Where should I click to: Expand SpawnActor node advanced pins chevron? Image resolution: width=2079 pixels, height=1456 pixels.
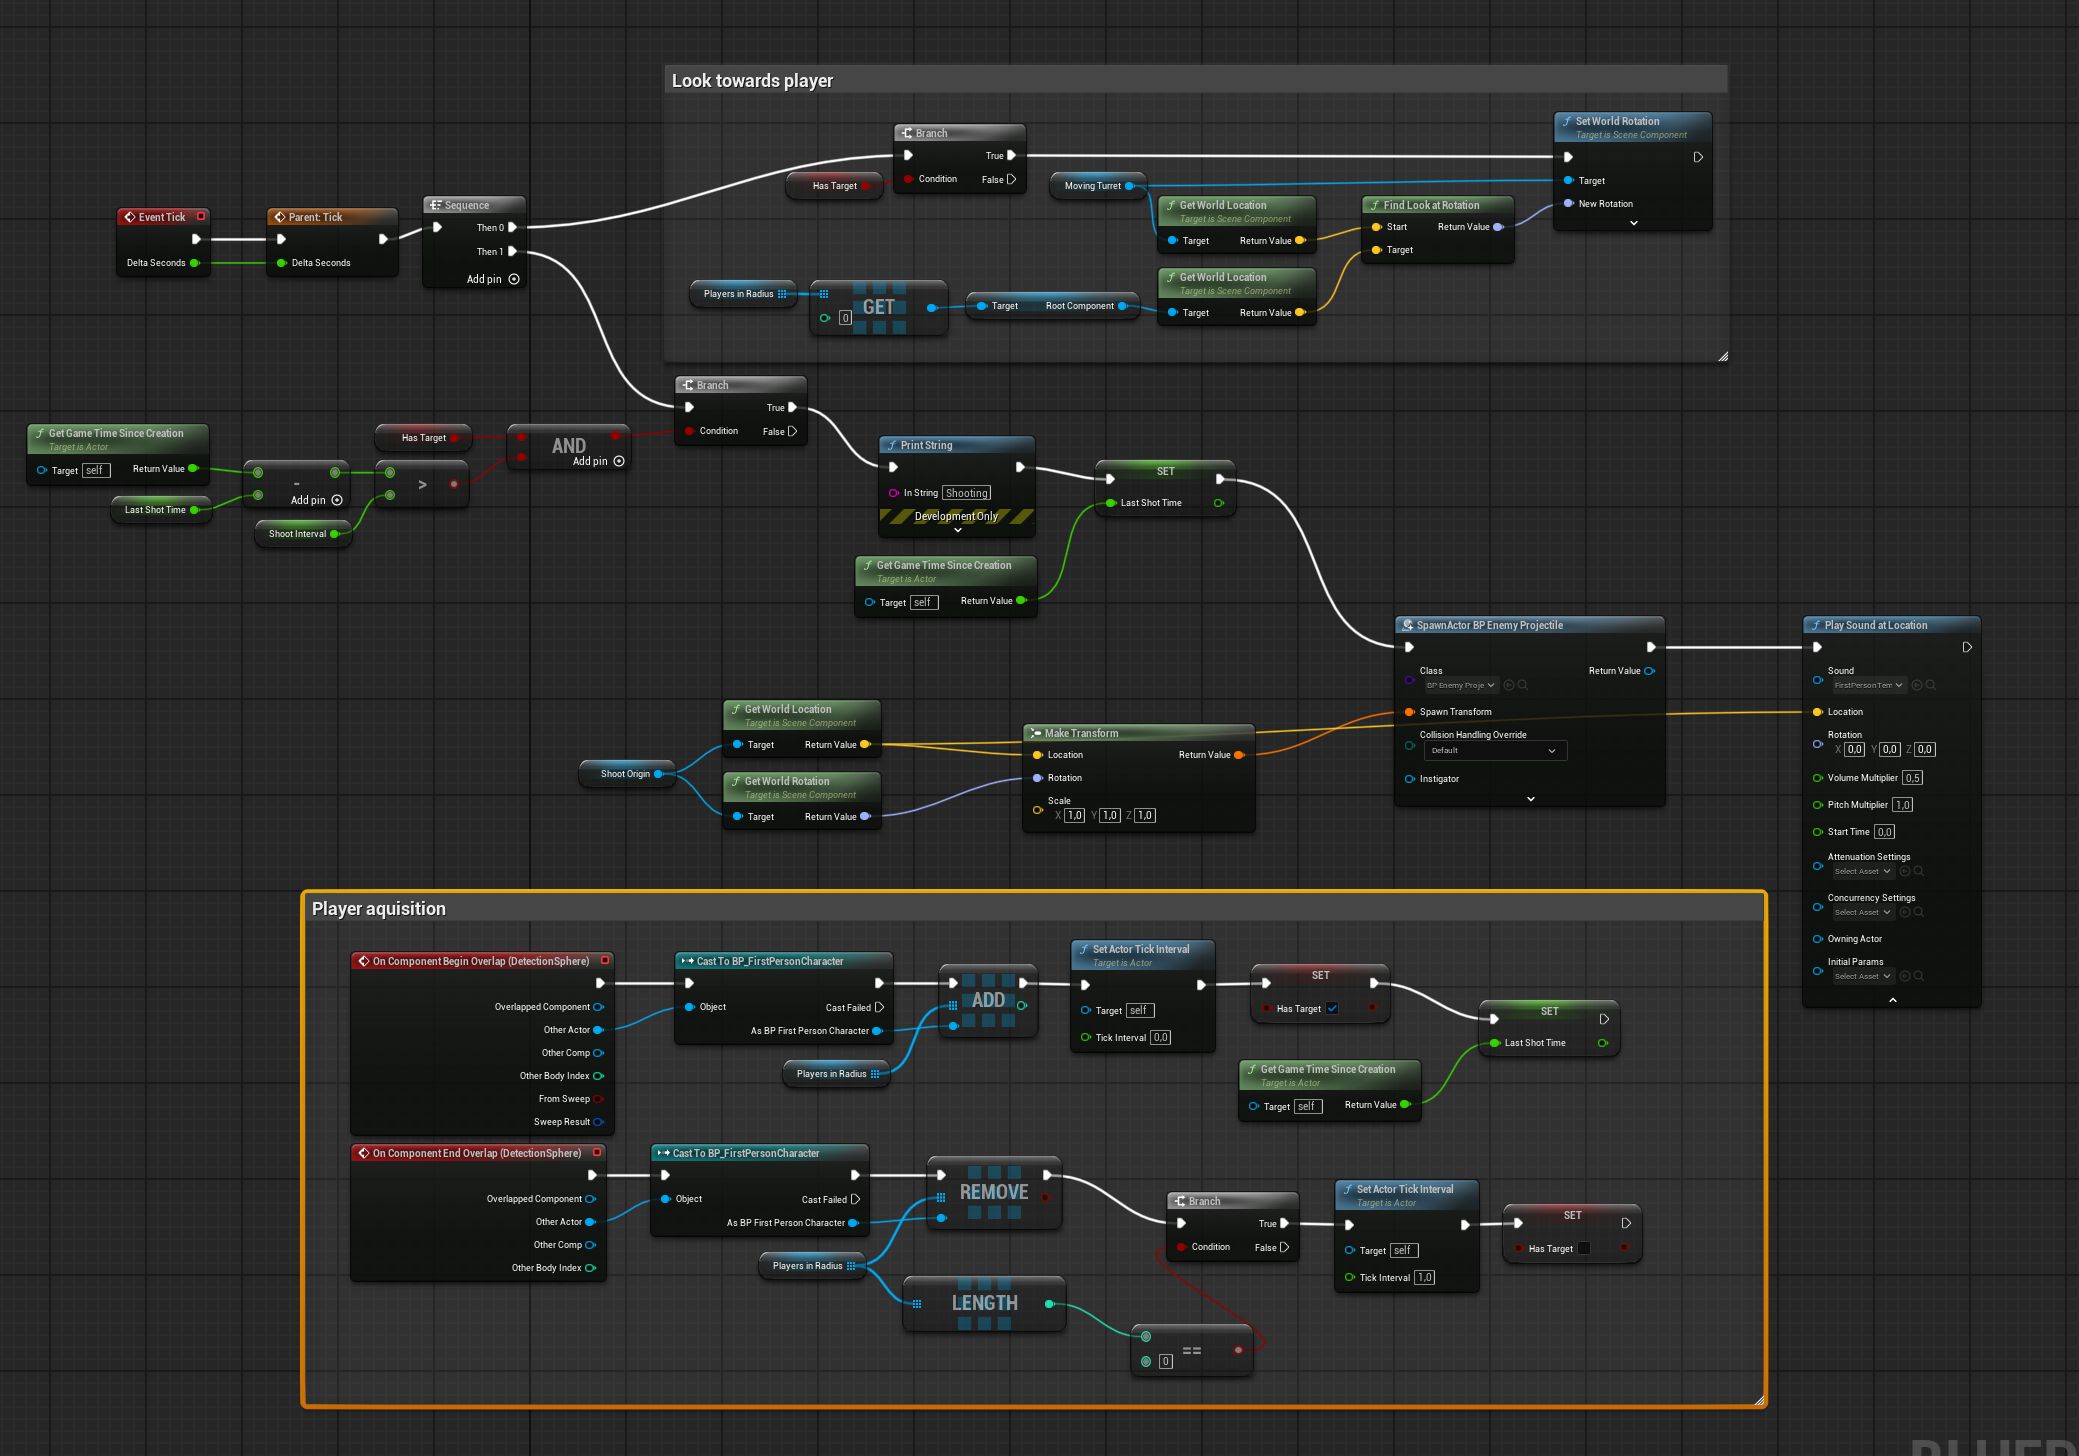1530,798
